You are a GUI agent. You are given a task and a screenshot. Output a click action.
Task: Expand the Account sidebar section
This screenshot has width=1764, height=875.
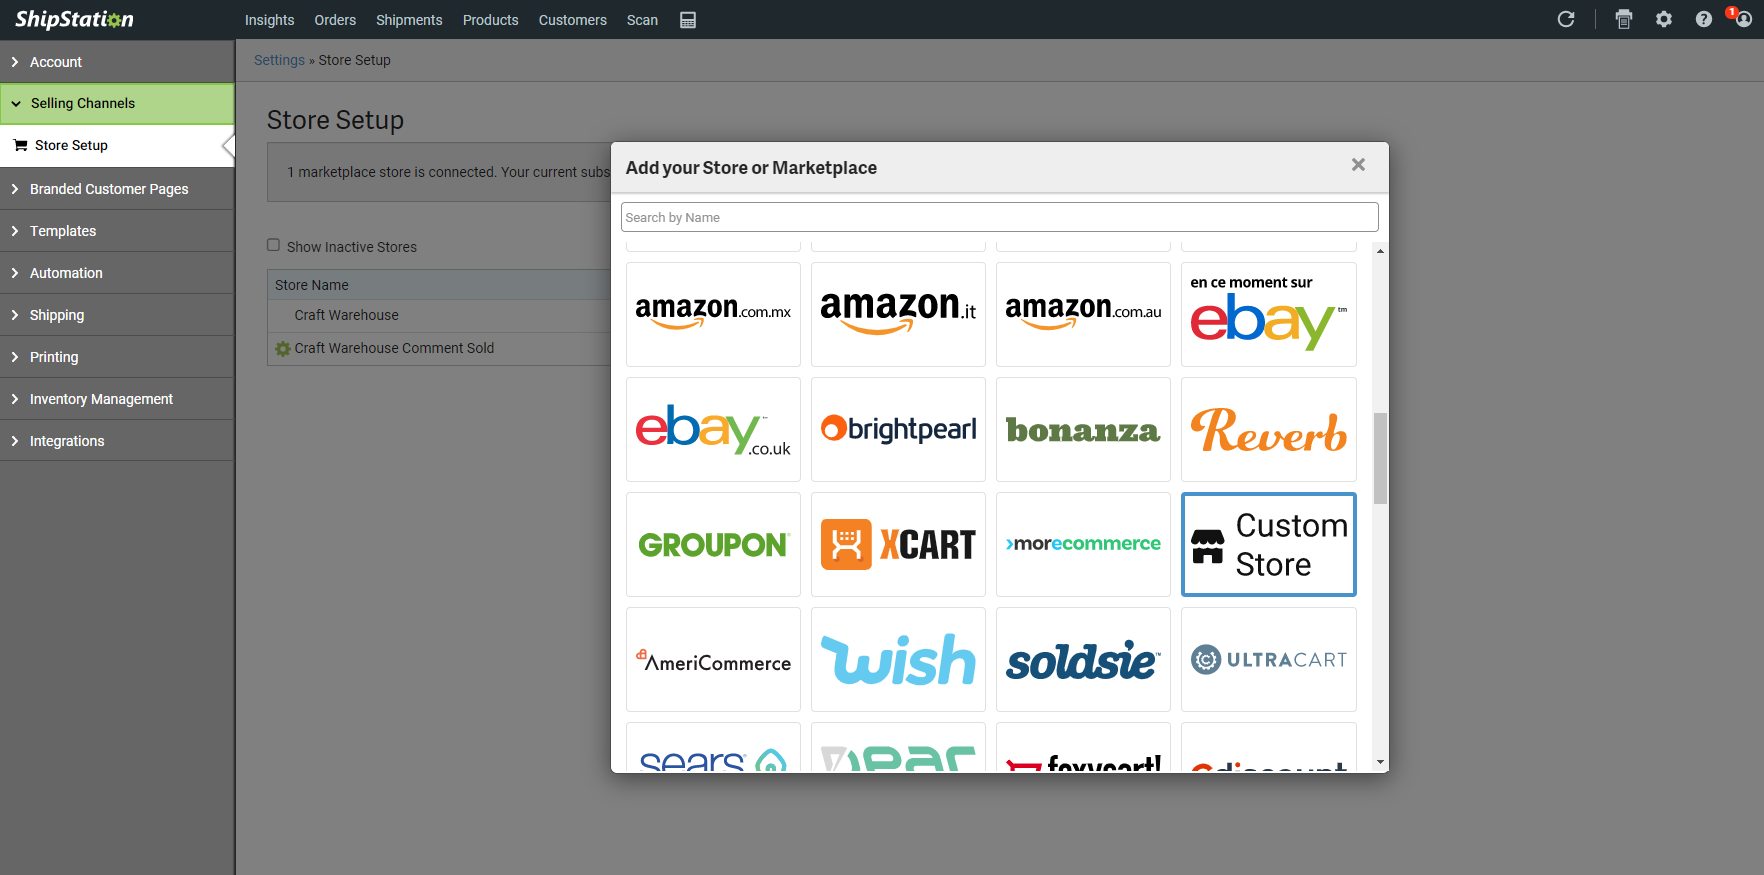(117, 62)
